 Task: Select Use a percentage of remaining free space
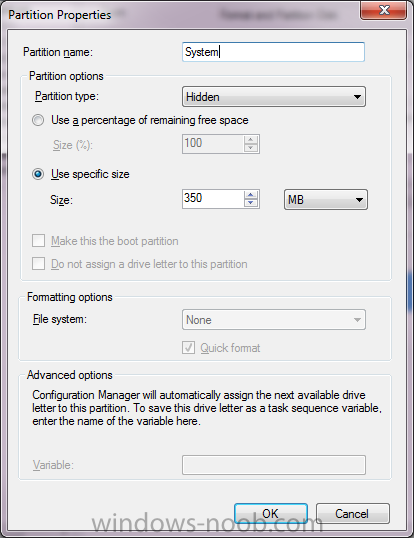[x=38, y=120]
